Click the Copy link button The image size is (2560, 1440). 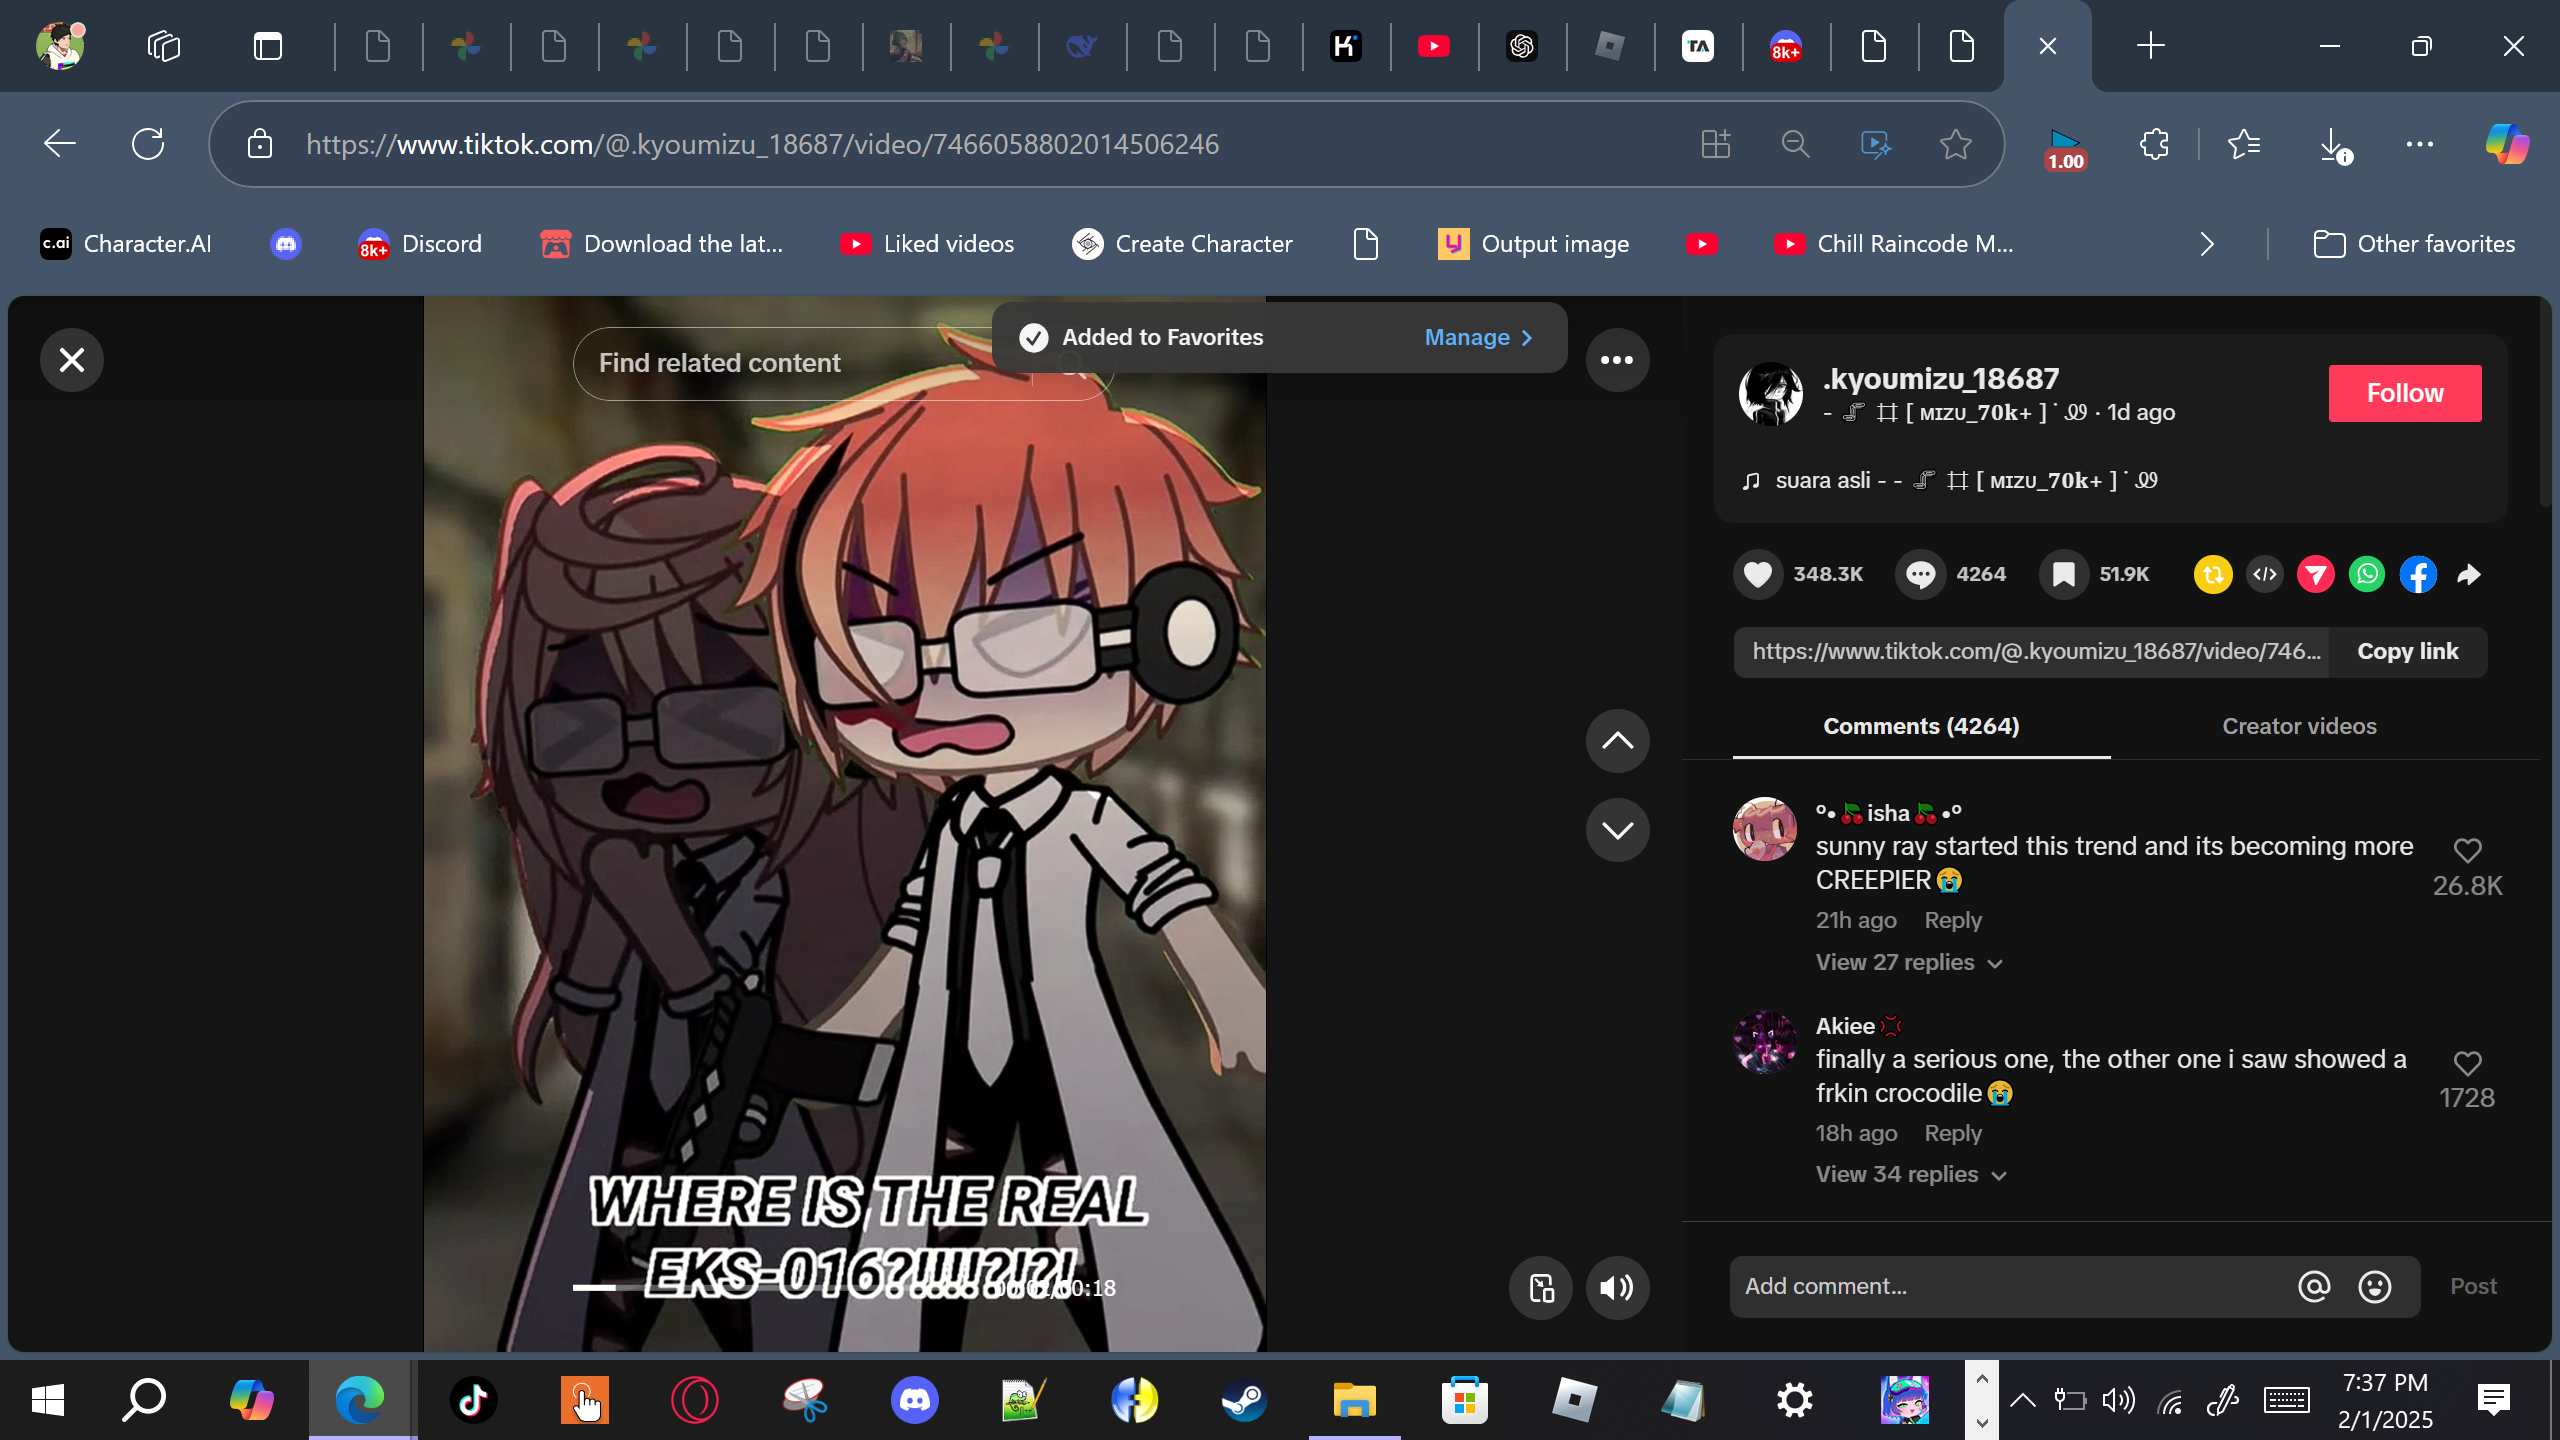pyautogui.click(x=2407, y=652)
